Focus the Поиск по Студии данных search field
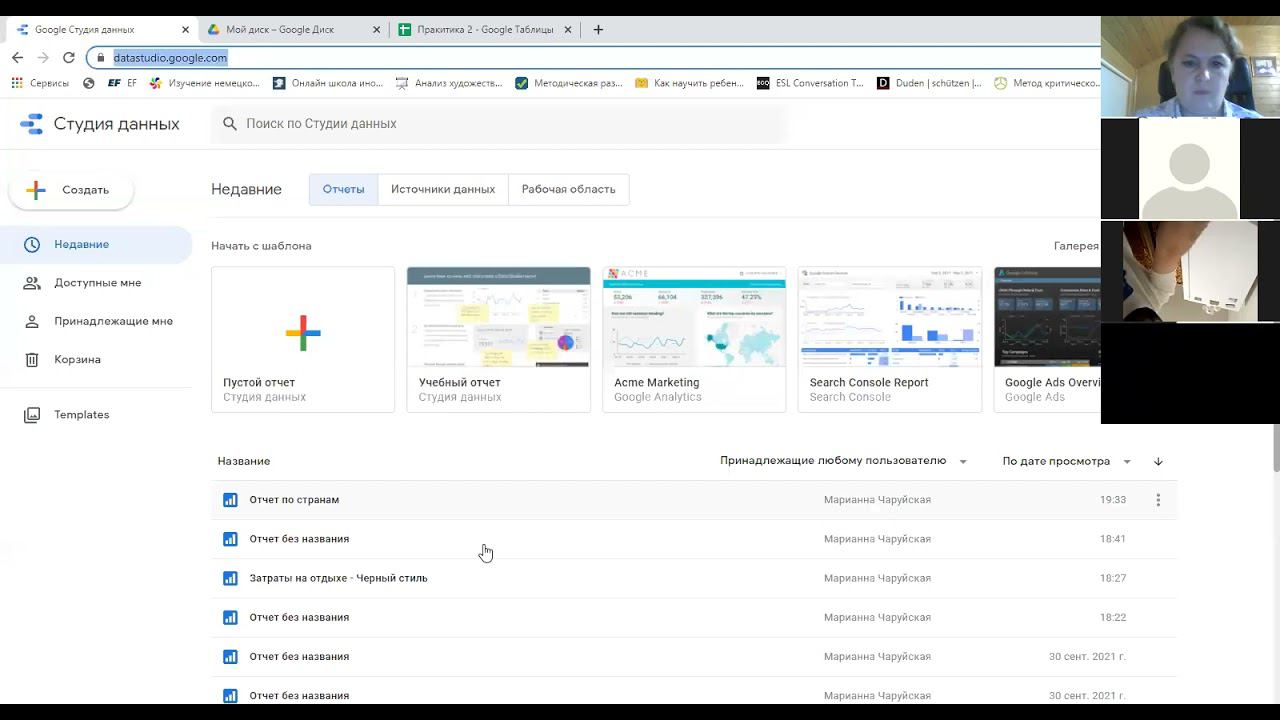Viewport: 1280px width, 720px height. (x=498, y=124)
